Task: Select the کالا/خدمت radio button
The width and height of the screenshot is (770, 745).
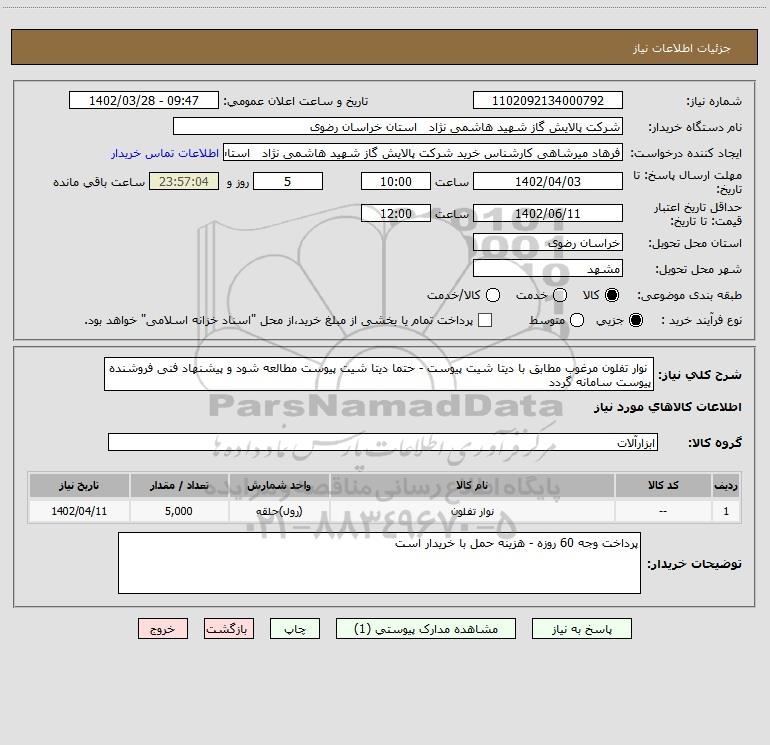Action: [x=493, y=295]
